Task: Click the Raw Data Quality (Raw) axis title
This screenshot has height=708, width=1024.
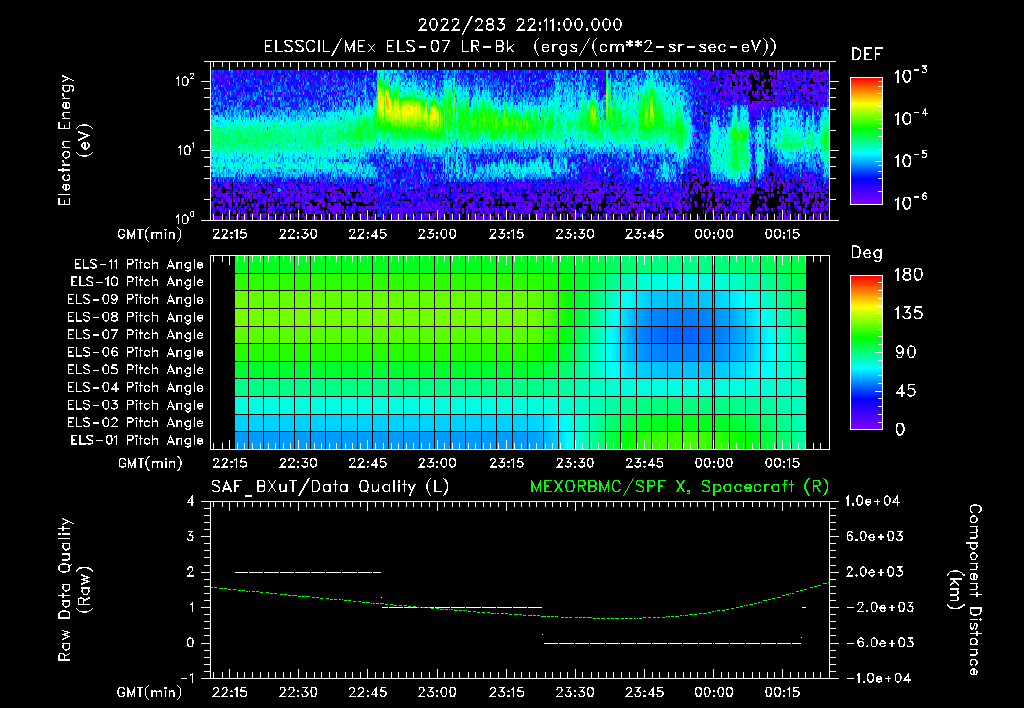Action: point(74,589)
